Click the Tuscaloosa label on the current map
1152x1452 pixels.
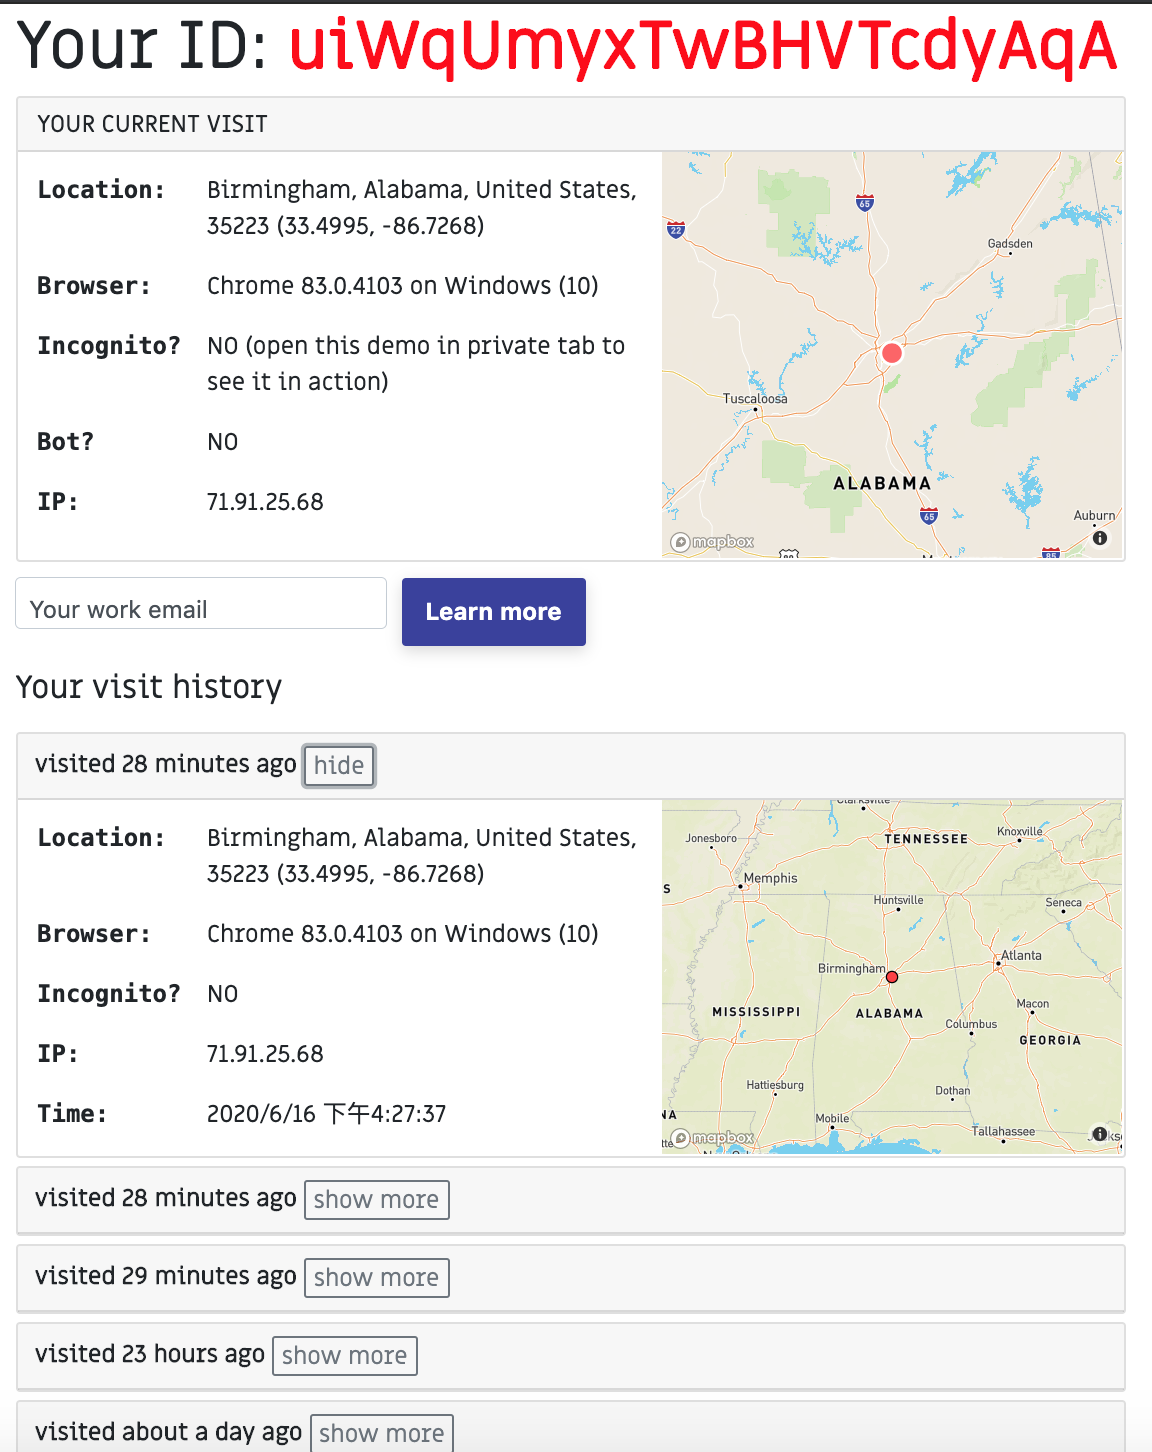pyautogui.click(x=755, y=398)
